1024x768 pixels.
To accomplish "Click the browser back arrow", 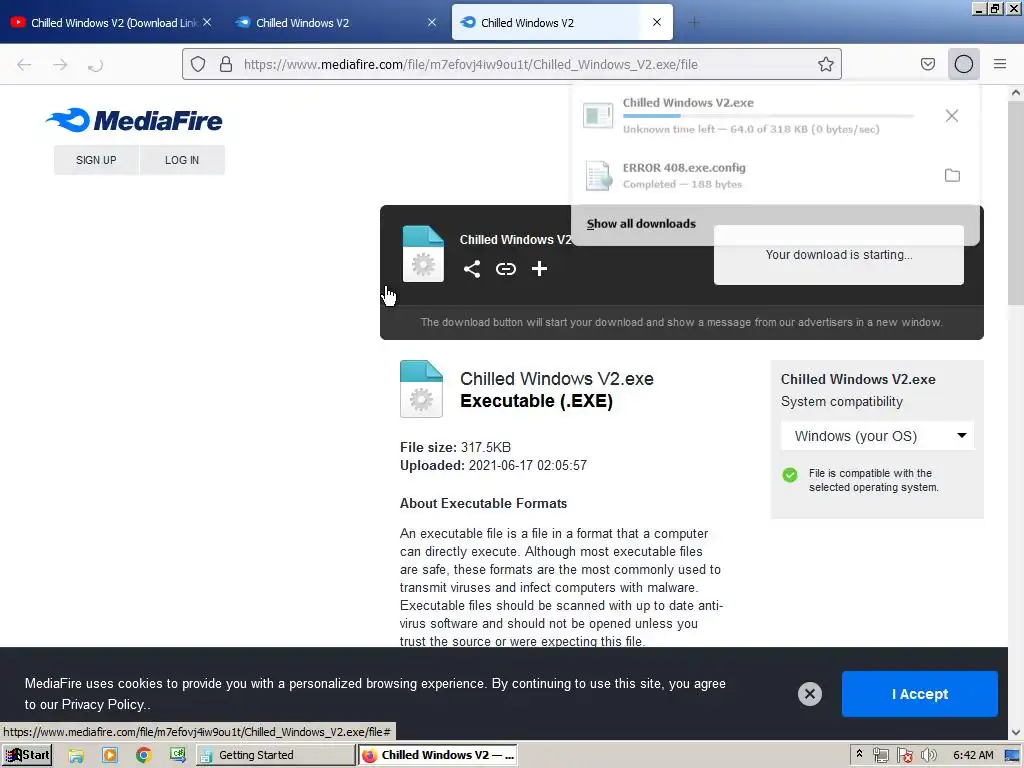I will 24,64.
